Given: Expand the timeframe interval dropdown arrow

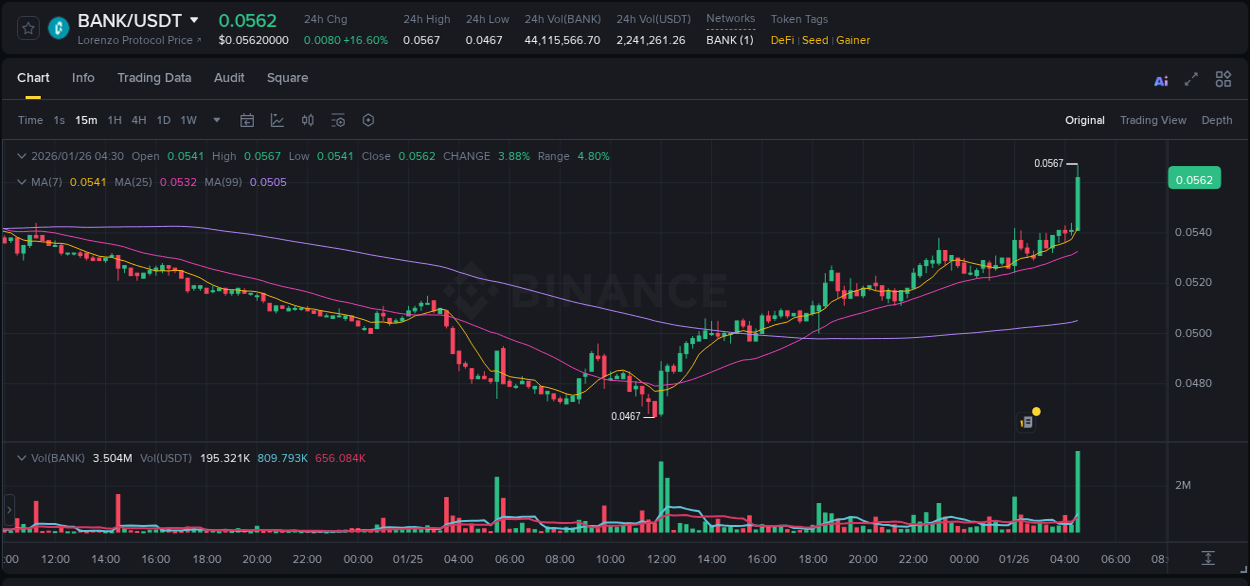Looking at the screenshot, I should (215, 120).
